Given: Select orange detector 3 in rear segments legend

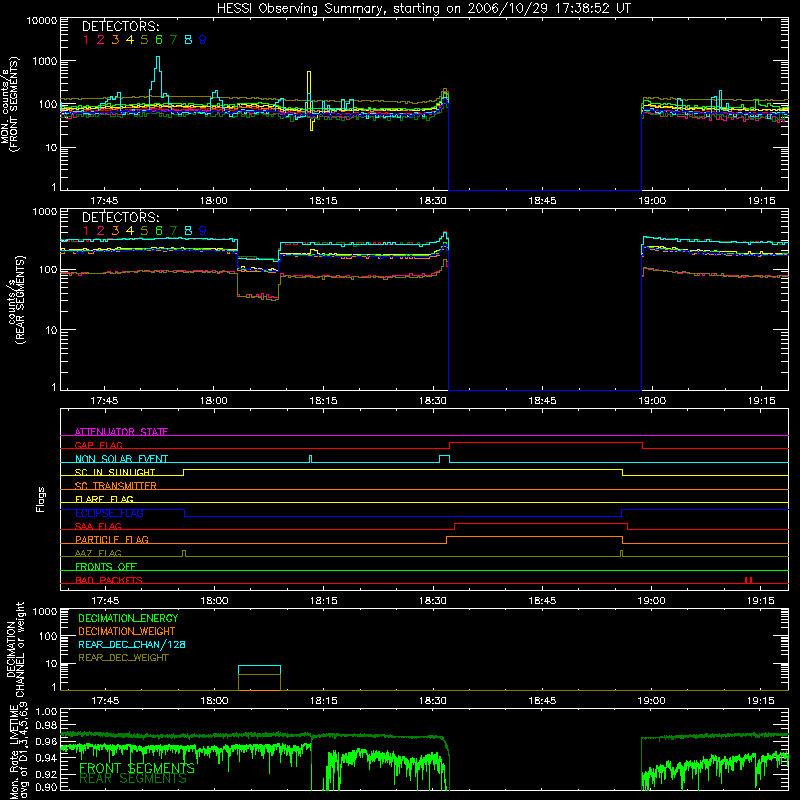Looking at the screenshot, I should pyautogui.click(x=115, y=231).
